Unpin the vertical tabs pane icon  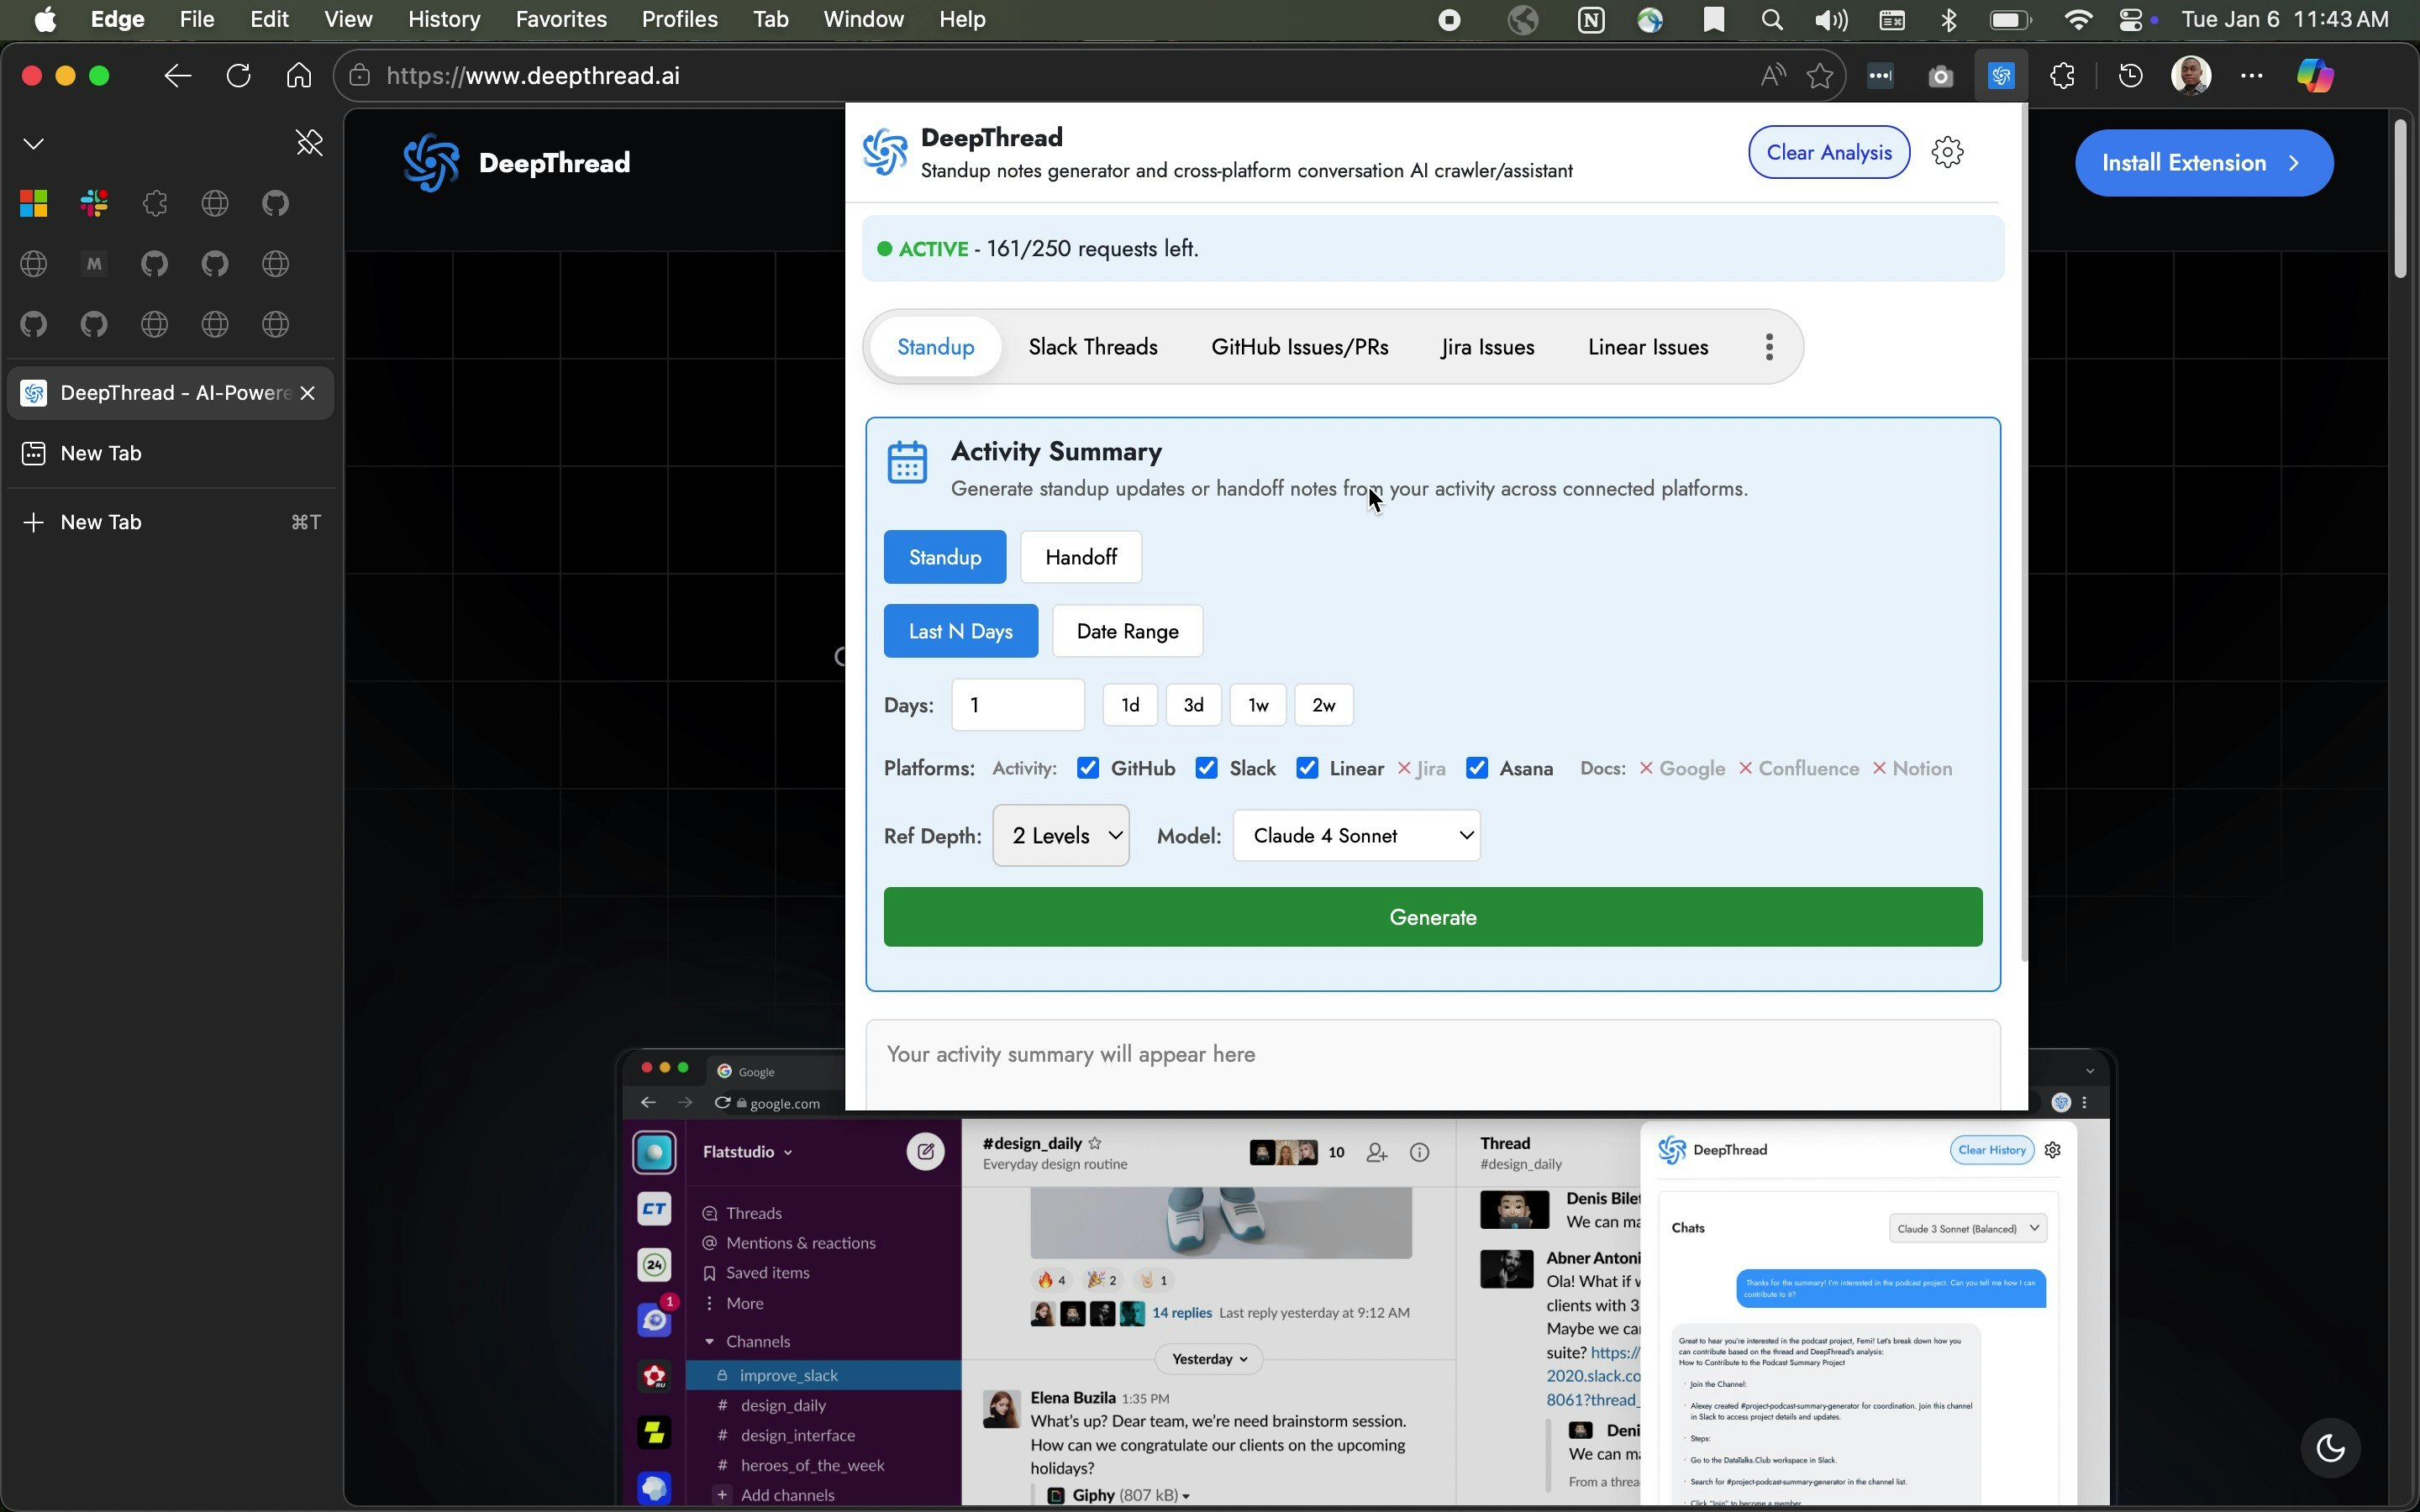coord(309,143)
